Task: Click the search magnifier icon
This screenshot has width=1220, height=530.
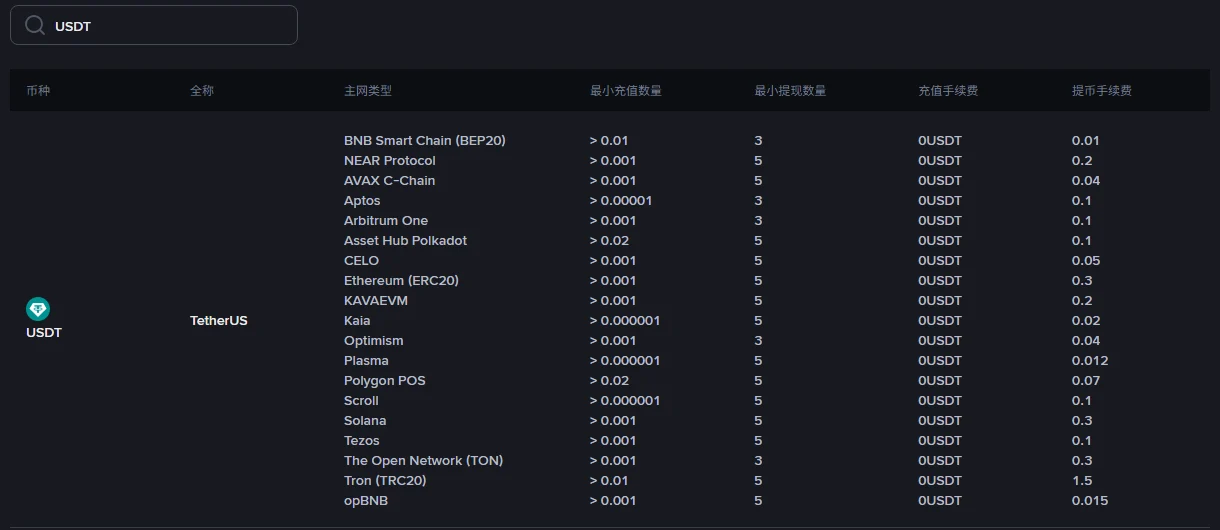Action: [35, 25]
